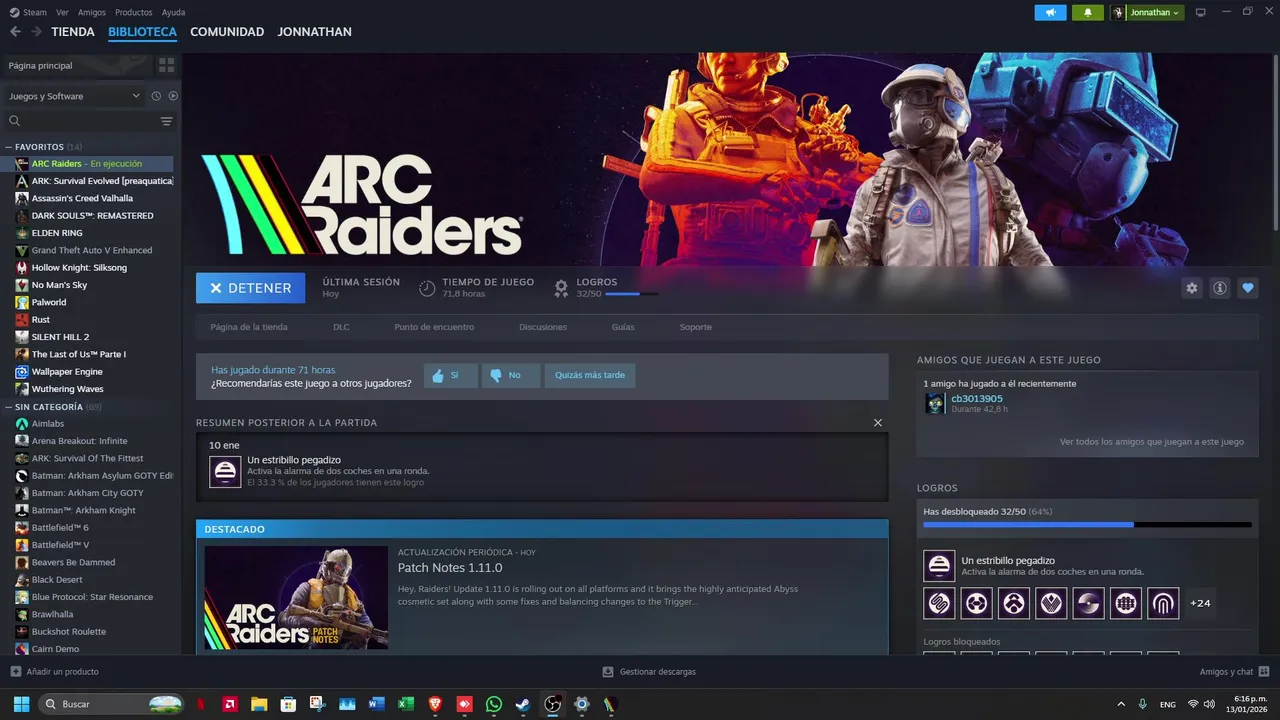Stop the game with DETENER button
The width and height of the screenshot is (1280, 720).
point(250,288)
